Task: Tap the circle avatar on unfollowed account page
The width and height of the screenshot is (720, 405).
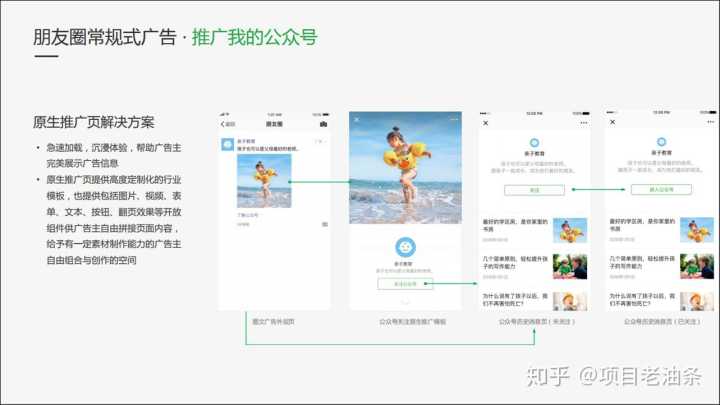Action: pyautogui.click(x=534, y=142)
